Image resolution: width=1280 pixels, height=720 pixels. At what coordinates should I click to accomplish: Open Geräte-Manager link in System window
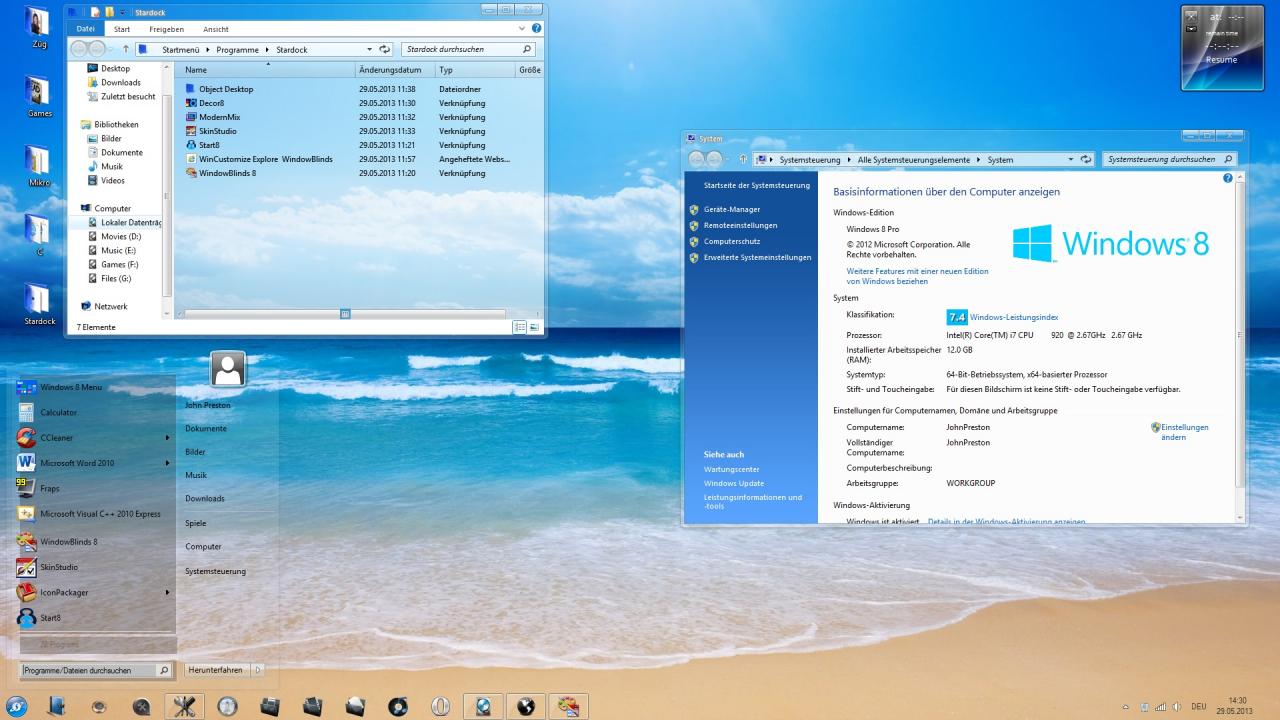point(732,209)
